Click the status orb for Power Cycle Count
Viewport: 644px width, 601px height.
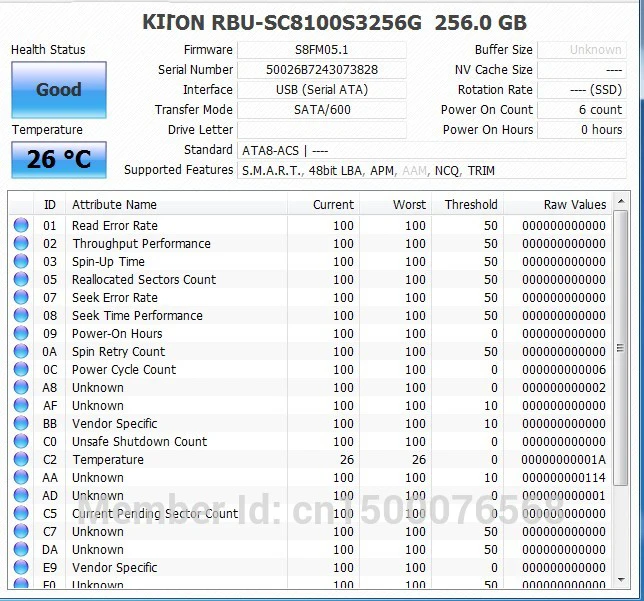(21, 369)
